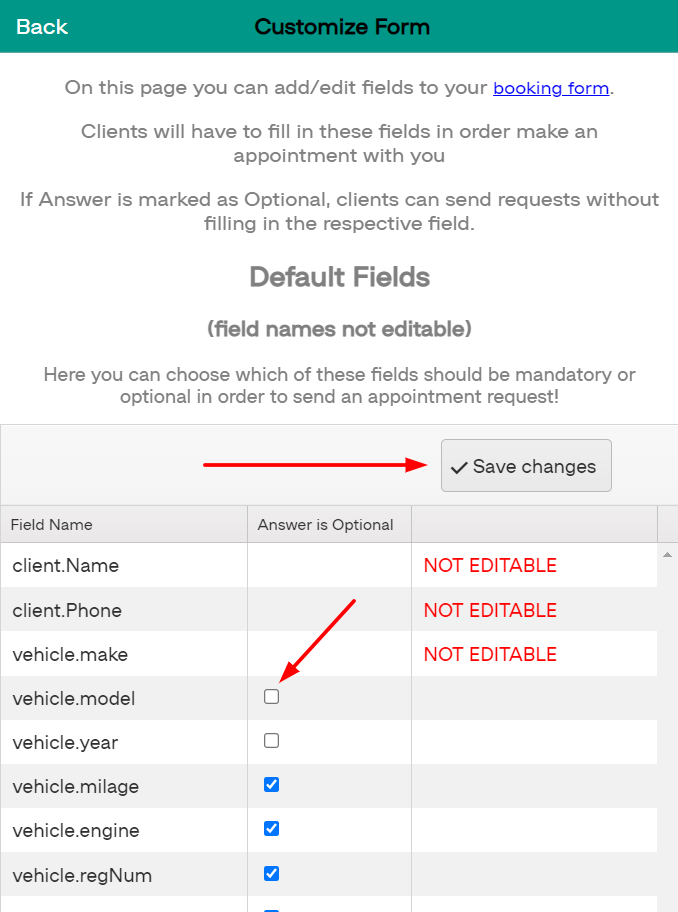This screenshot has height=912, width=678.
Task: Click the NOT EDITABLE label for client.Name
Action: [489, 564]
